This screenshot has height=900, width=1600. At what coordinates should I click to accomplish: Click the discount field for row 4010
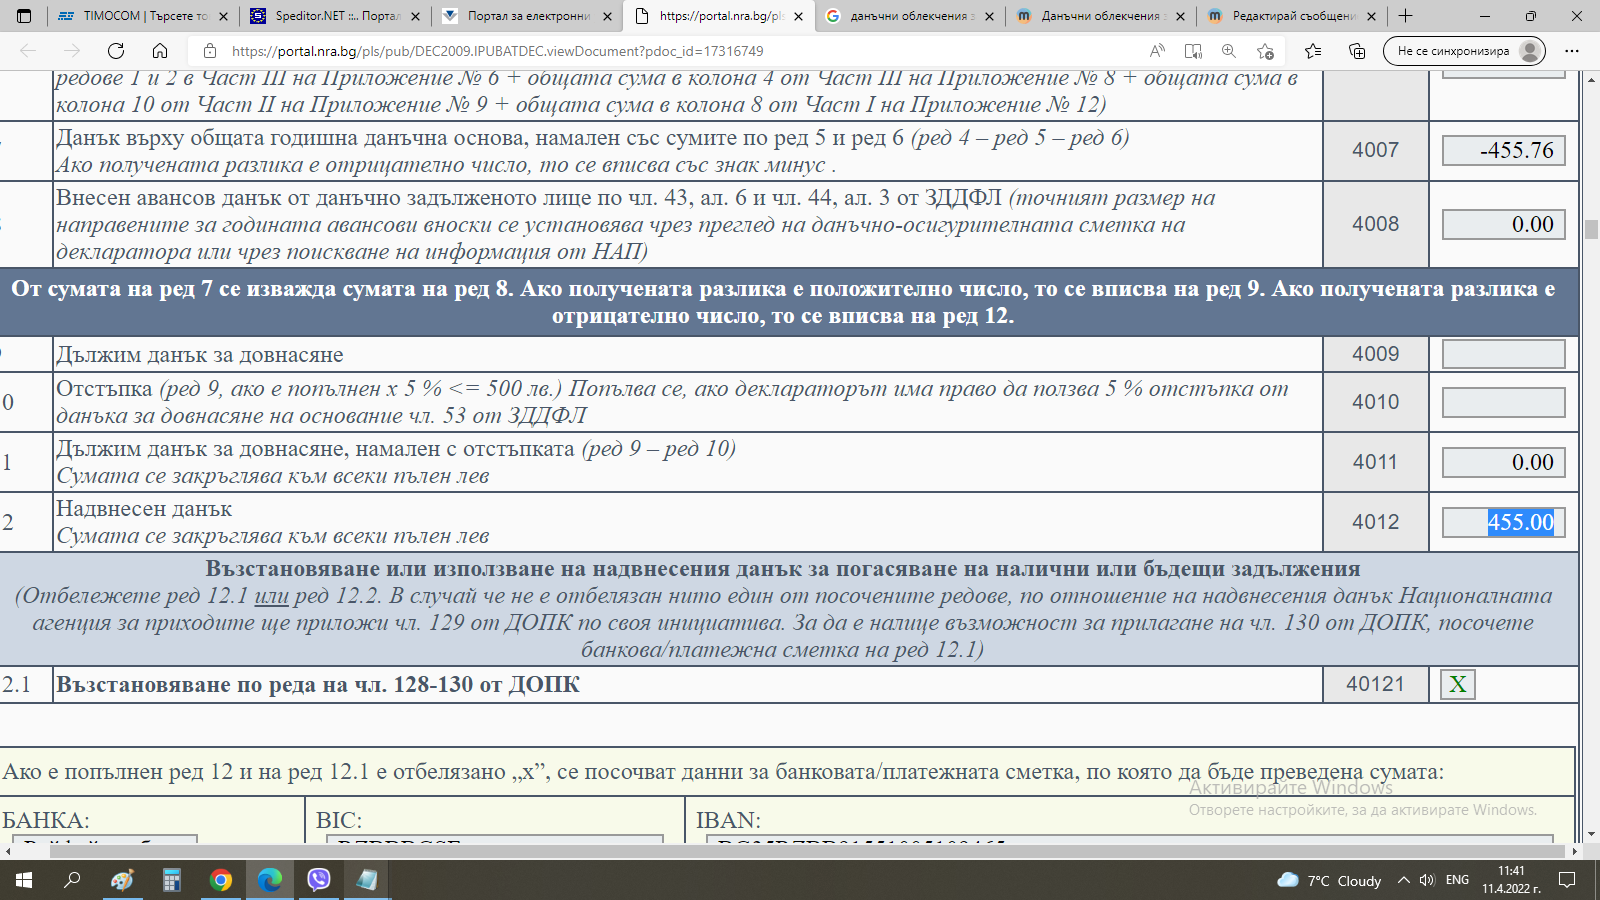1503,402
